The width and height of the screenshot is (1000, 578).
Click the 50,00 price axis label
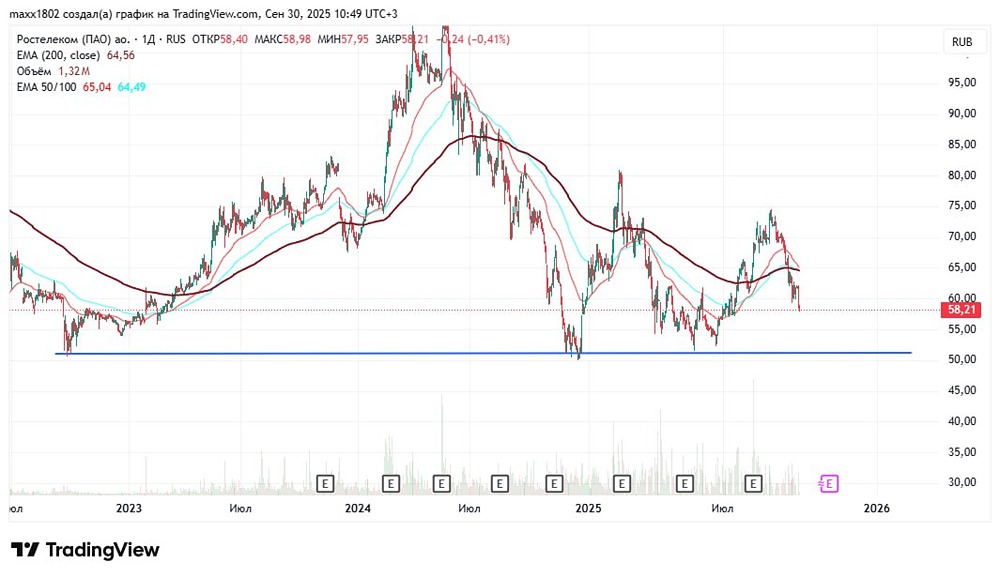pyautogui.click(x=962, y=359)
